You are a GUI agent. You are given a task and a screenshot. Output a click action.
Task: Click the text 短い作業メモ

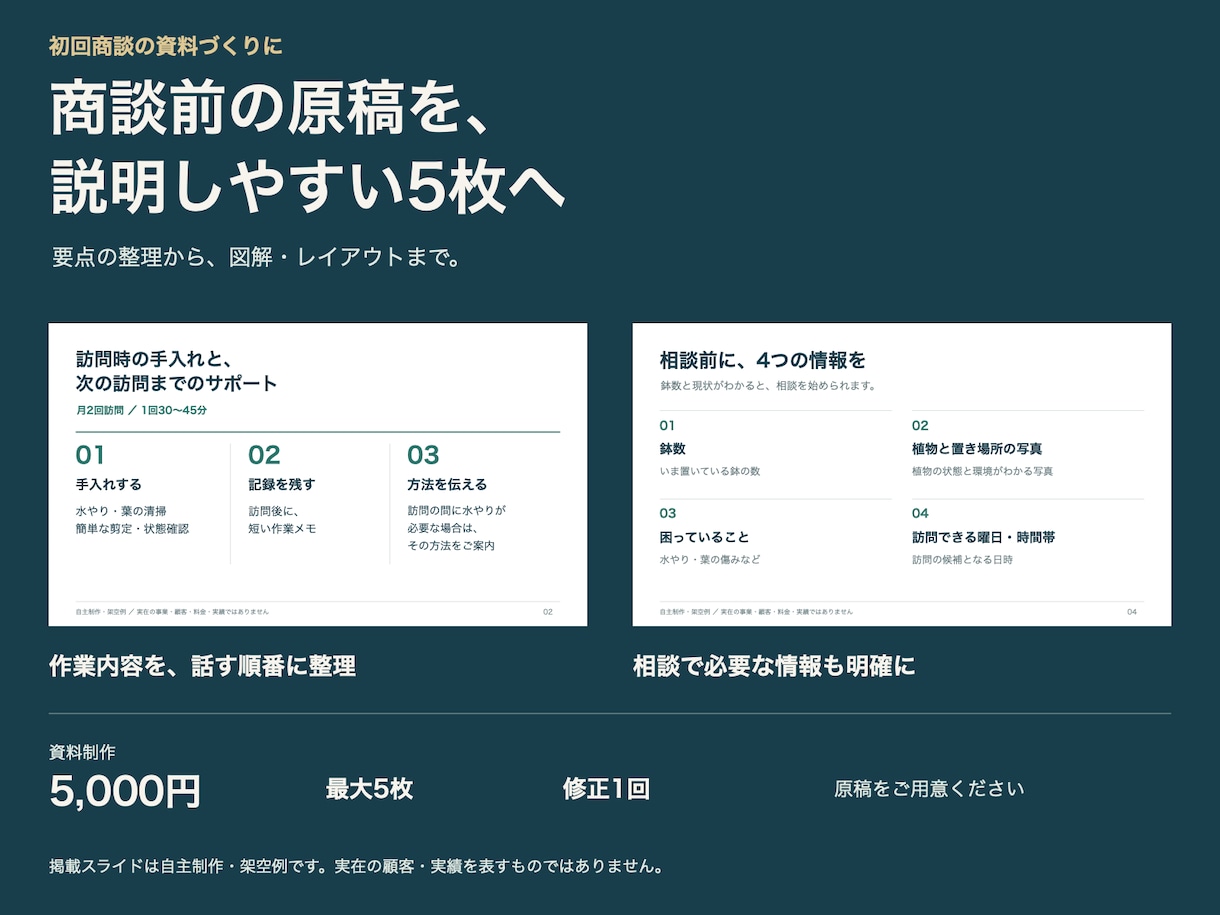[x=282, y=528]
